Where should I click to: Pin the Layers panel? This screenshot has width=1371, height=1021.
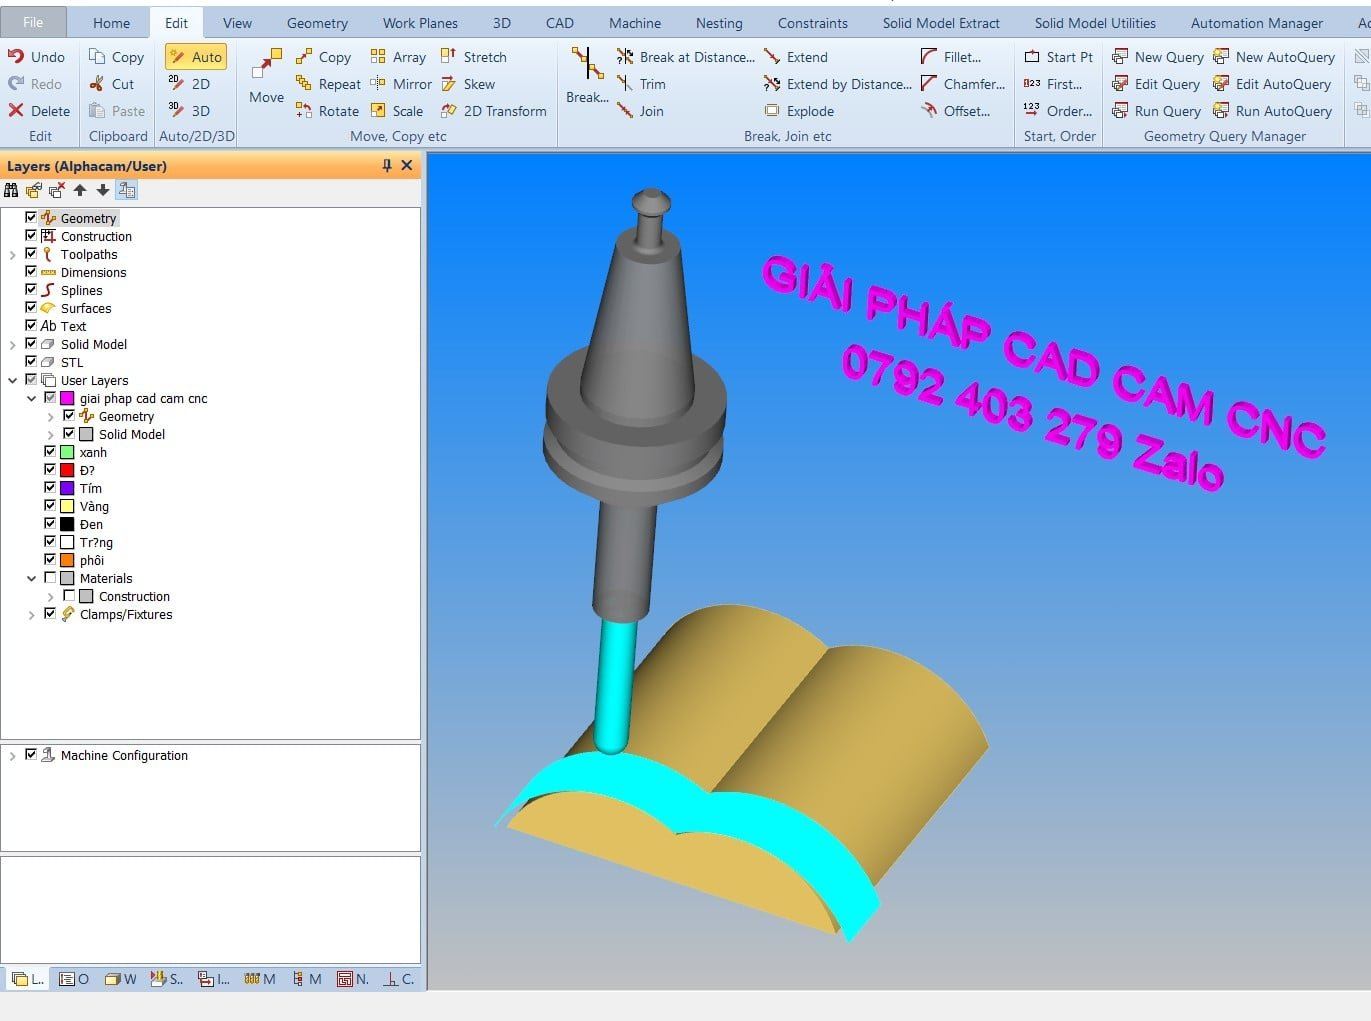tap(387, 166)
